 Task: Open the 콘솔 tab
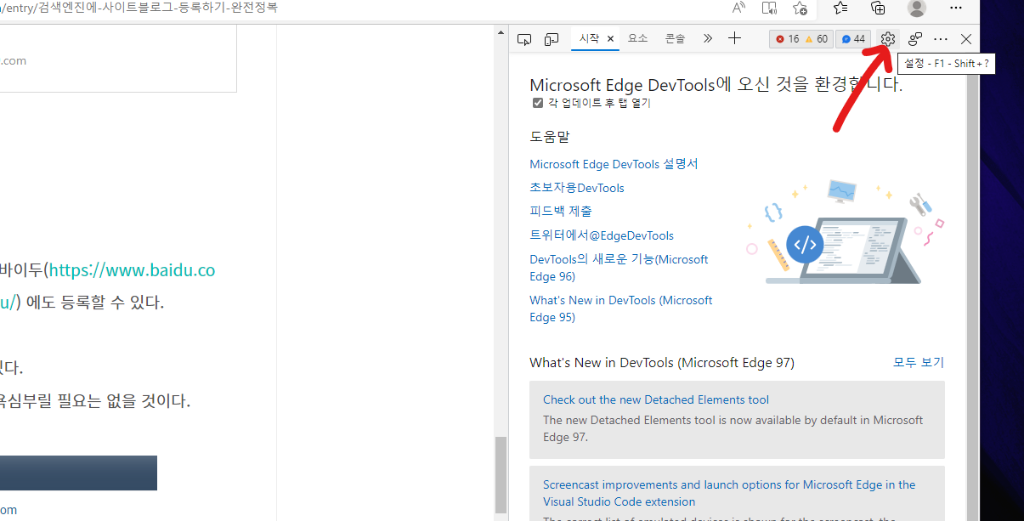(675, 39)
